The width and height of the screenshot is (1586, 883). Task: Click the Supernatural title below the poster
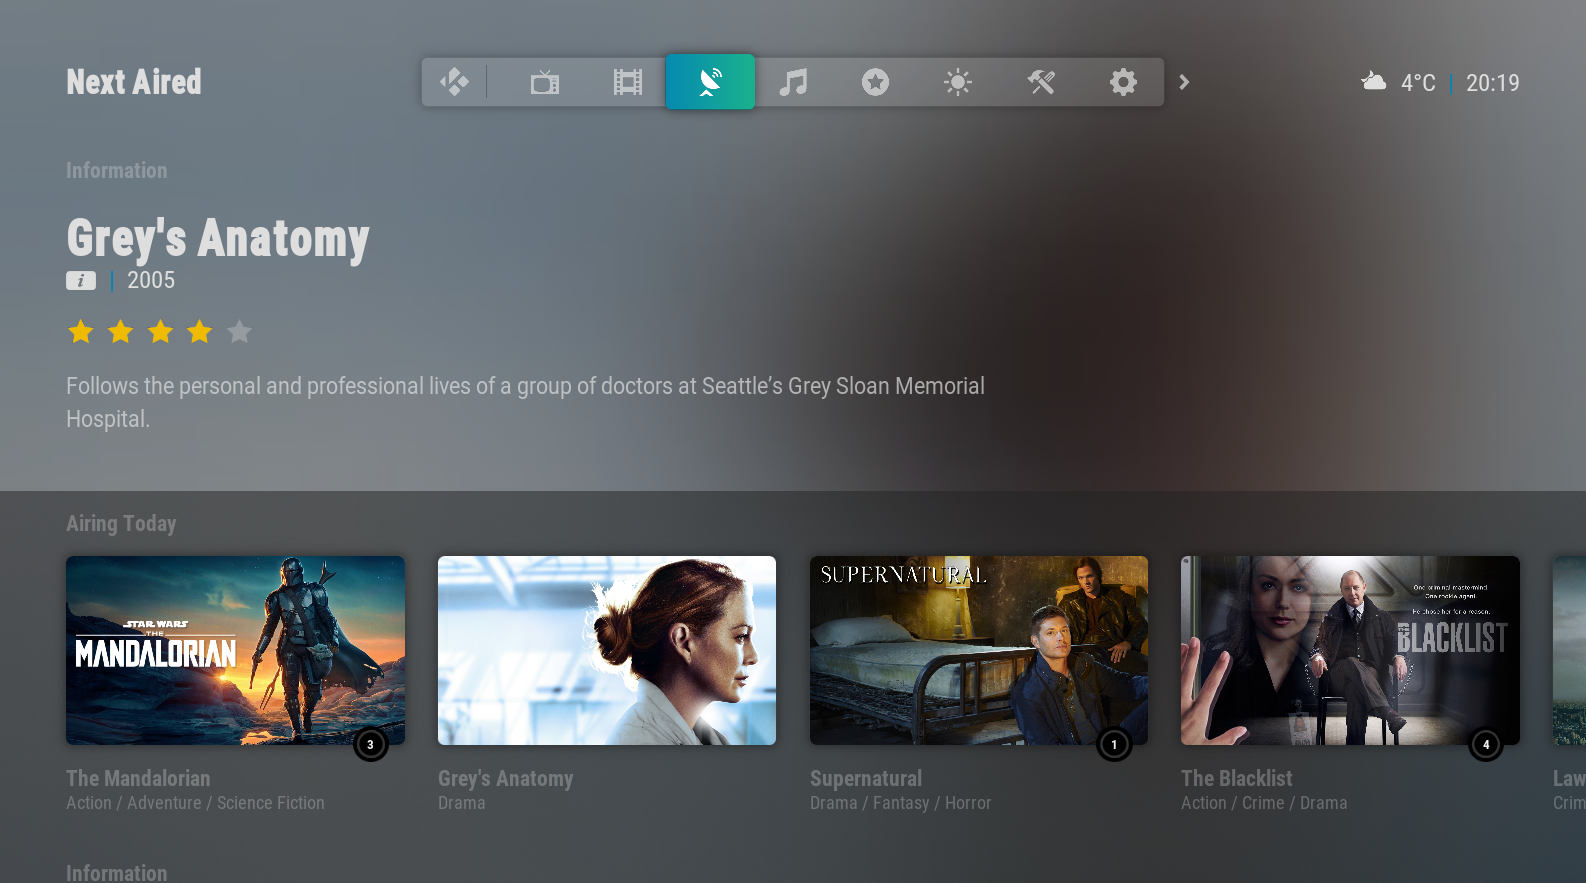[866, 778]
